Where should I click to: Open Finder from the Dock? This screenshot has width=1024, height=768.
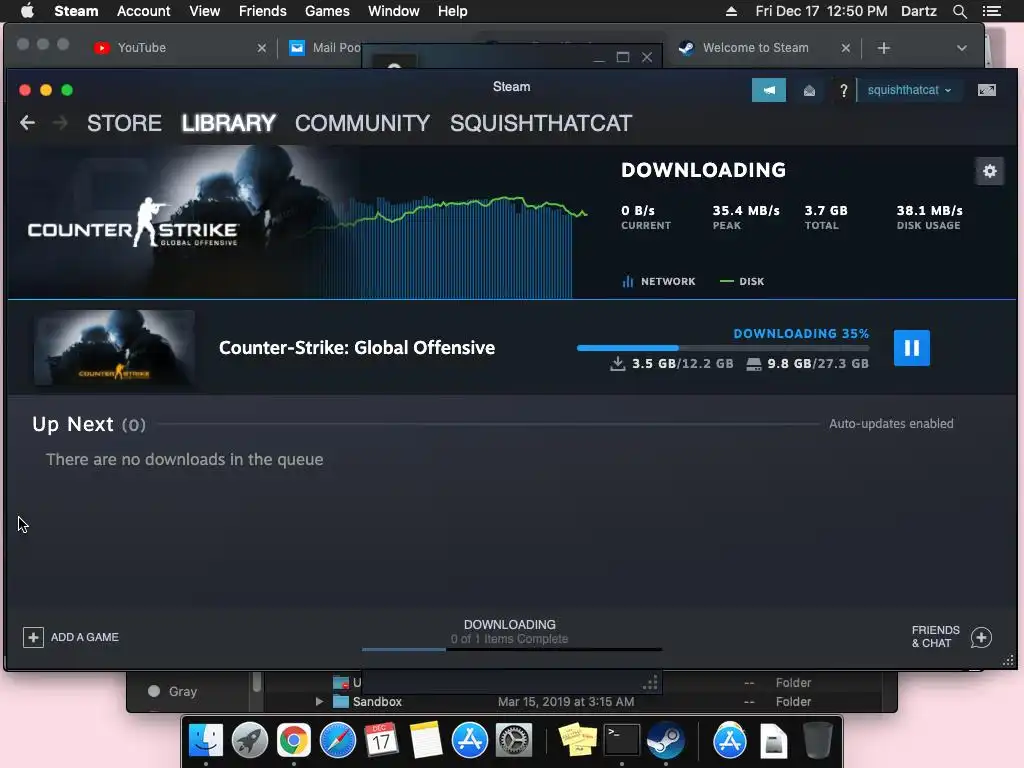[x=206, y=740]
